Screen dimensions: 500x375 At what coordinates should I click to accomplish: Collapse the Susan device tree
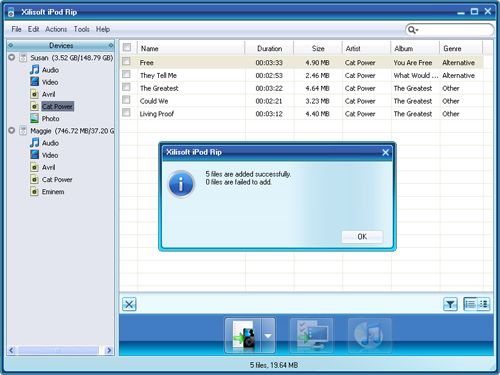click(12, 57)
